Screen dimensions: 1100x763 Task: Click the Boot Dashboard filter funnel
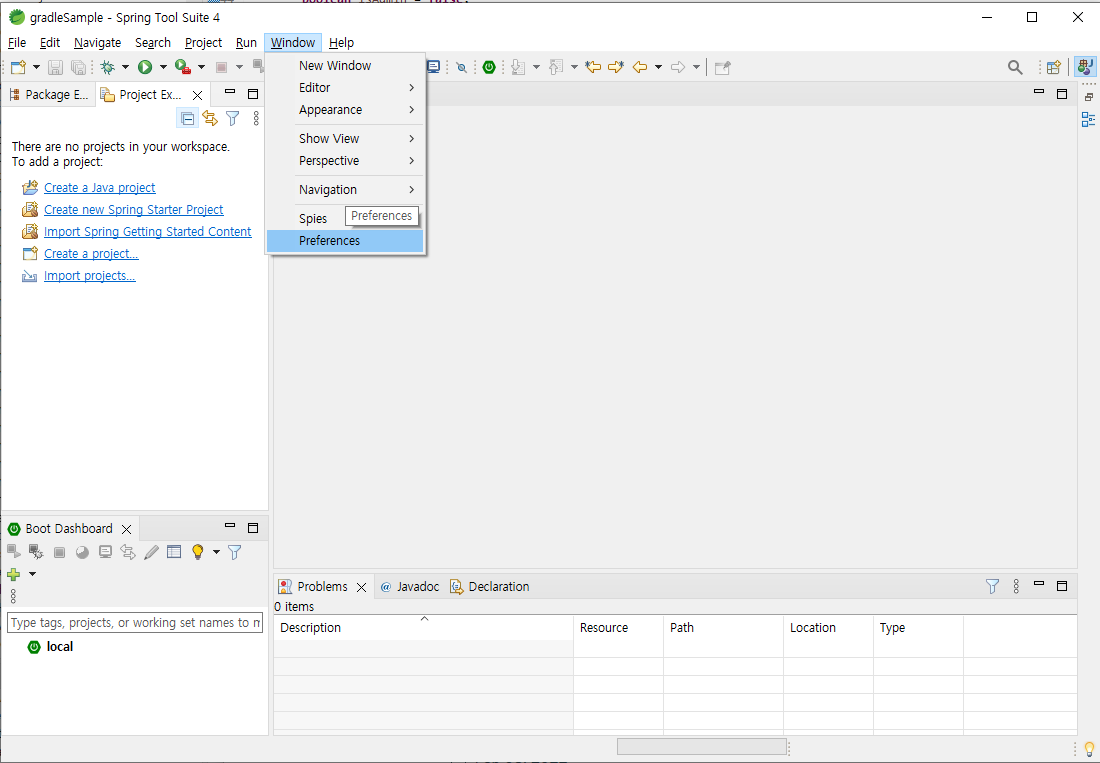(235, 553)
